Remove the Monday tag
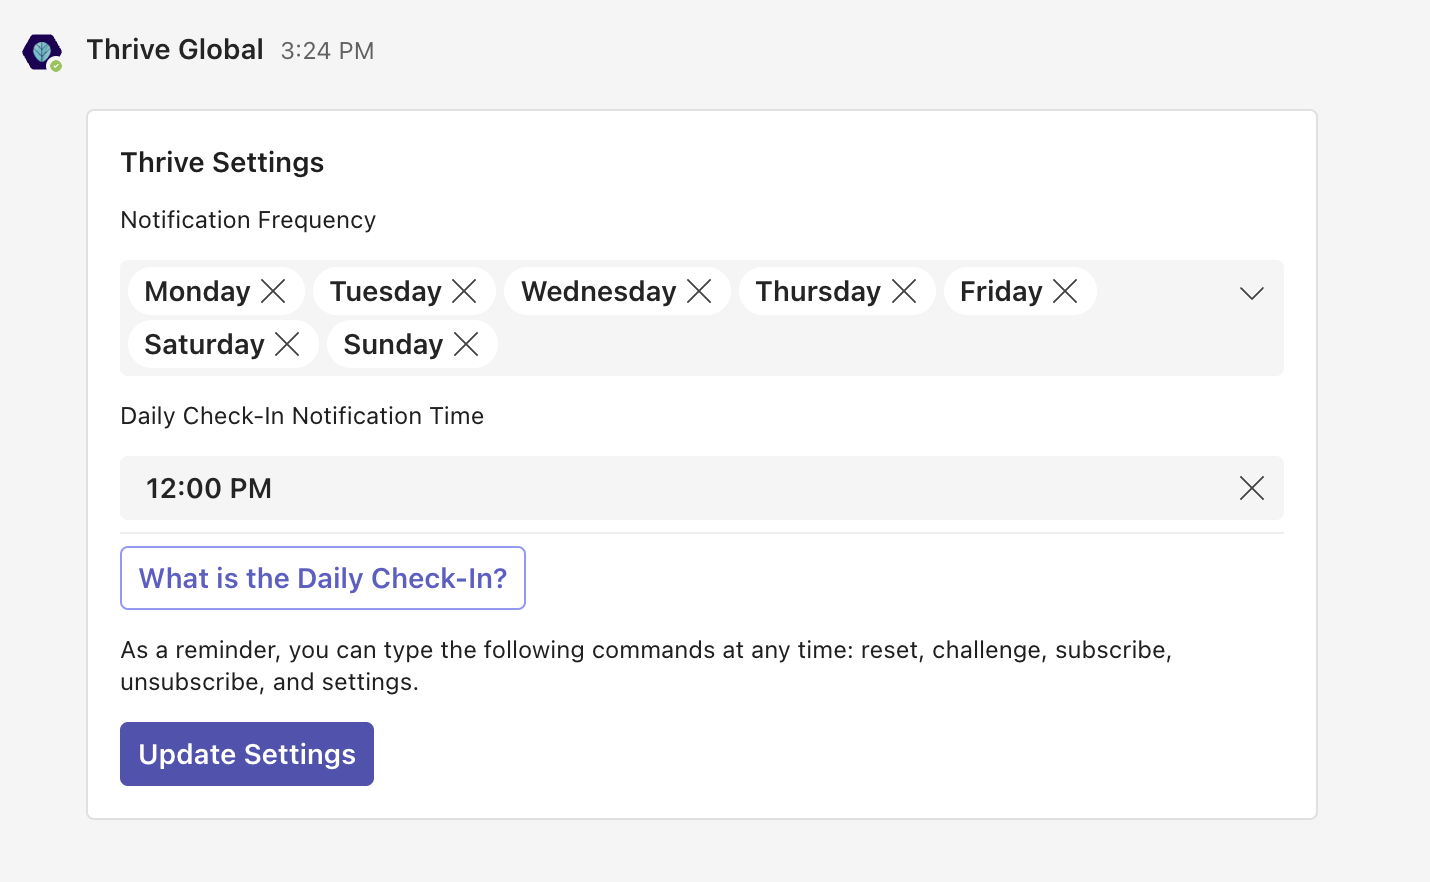Screen dimensions: 1430x882 tap(273, 291)
